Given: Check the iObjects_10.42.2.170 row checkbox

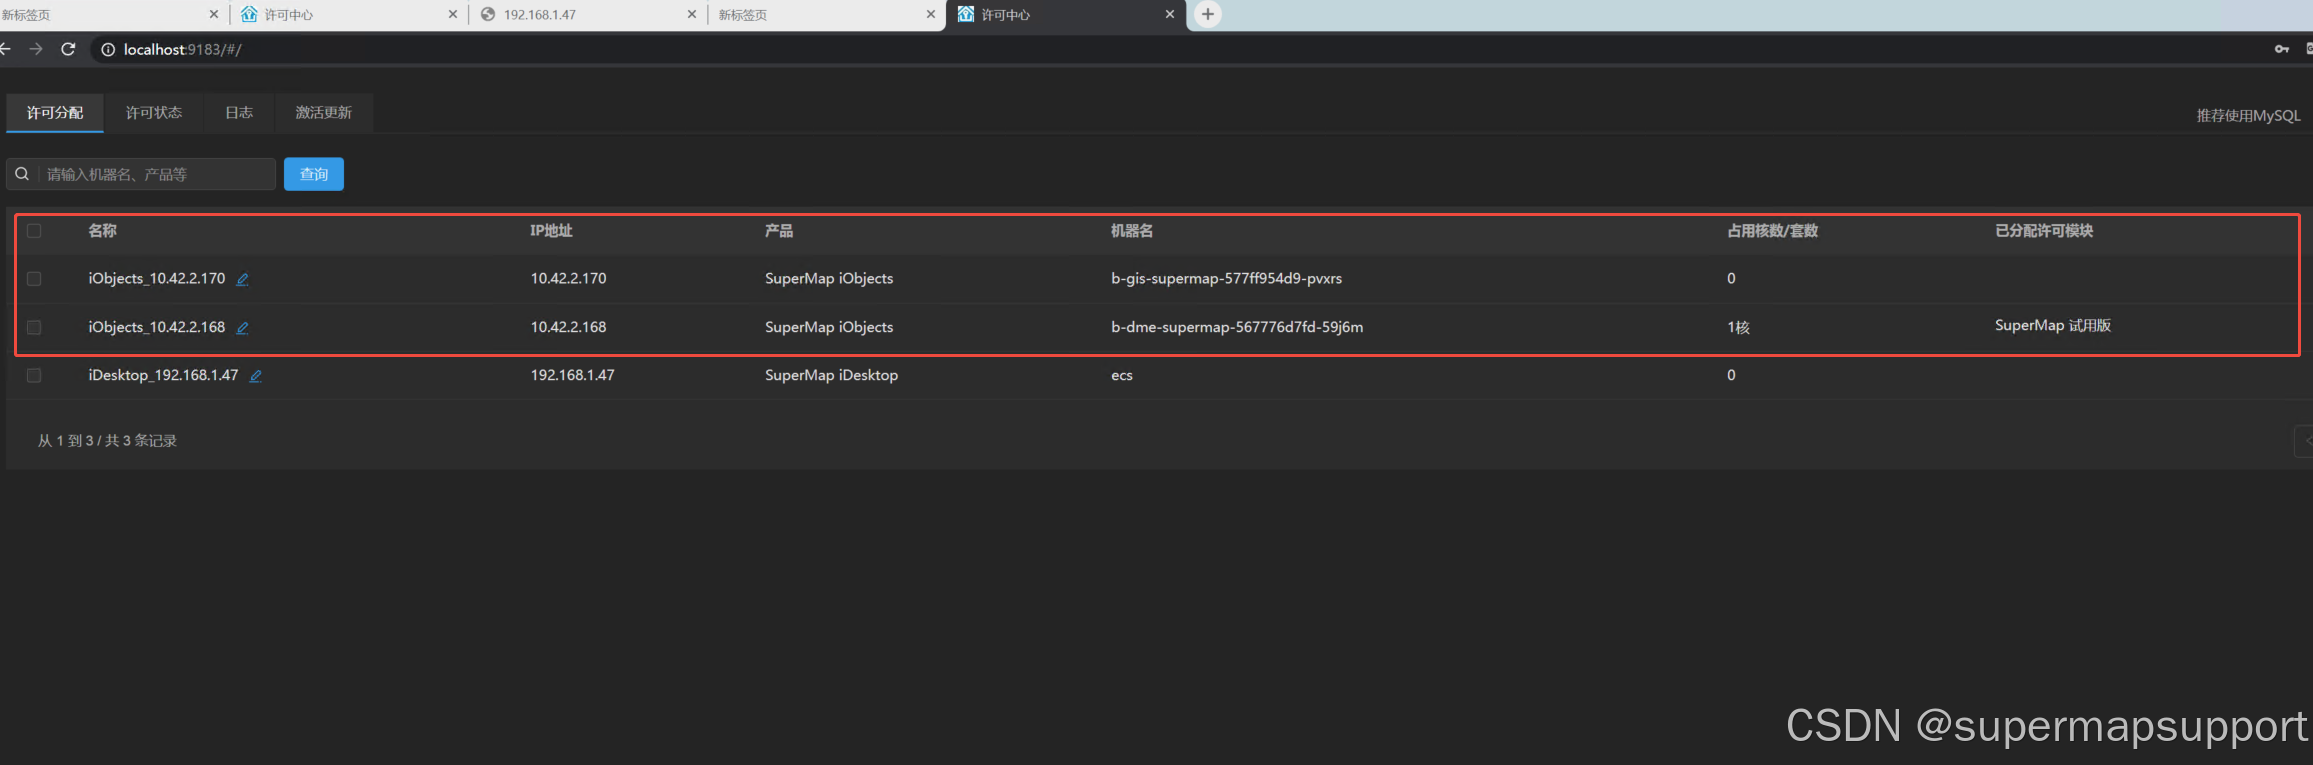Looking at the screenshot, I should pyautogui.click(x=34, y=279).
